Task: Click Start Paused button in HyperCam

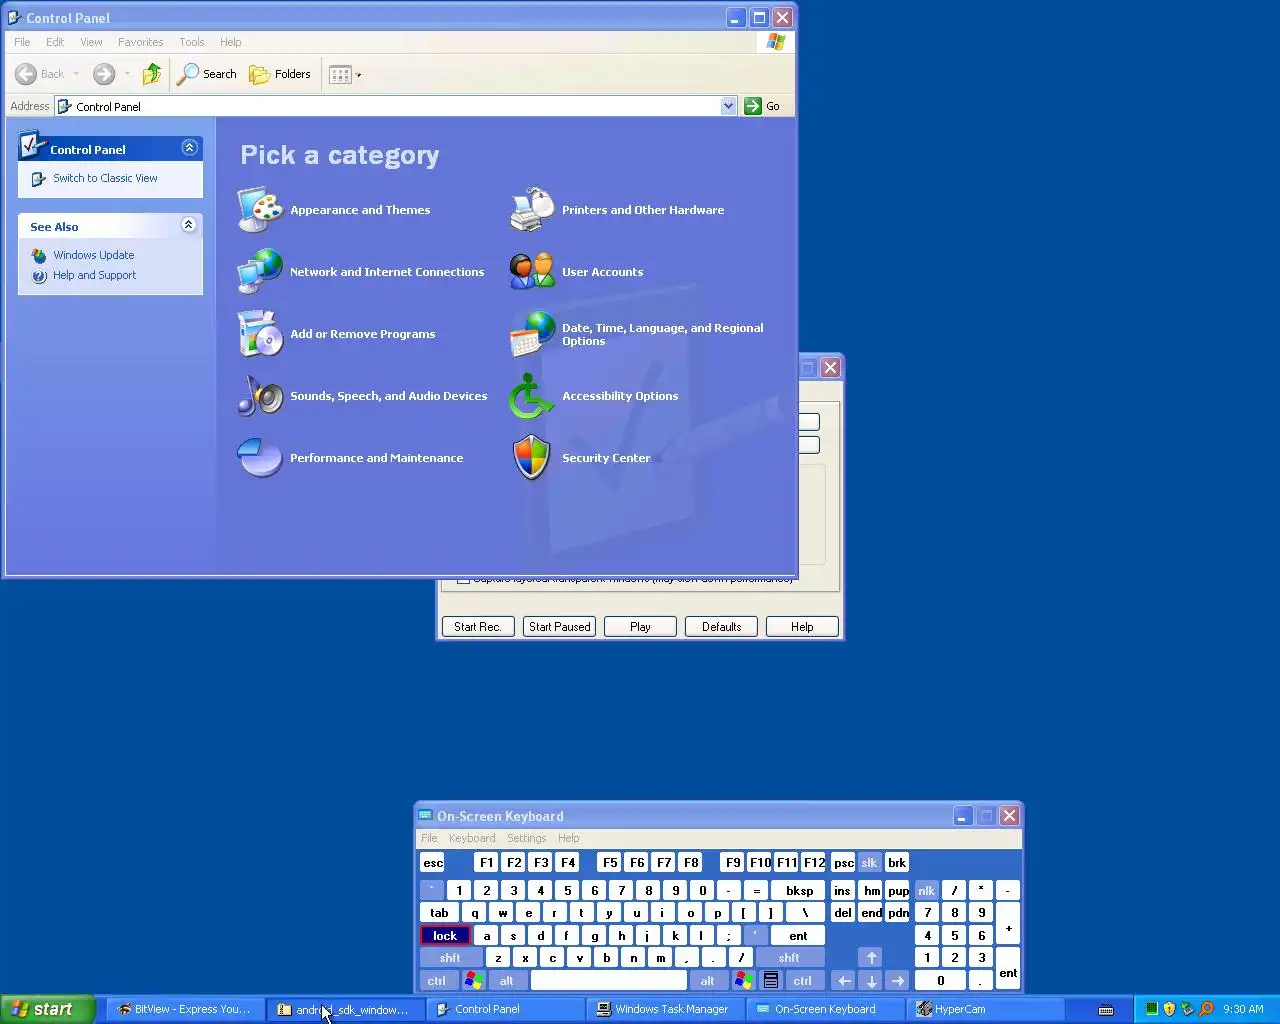Action: point(560,627)
